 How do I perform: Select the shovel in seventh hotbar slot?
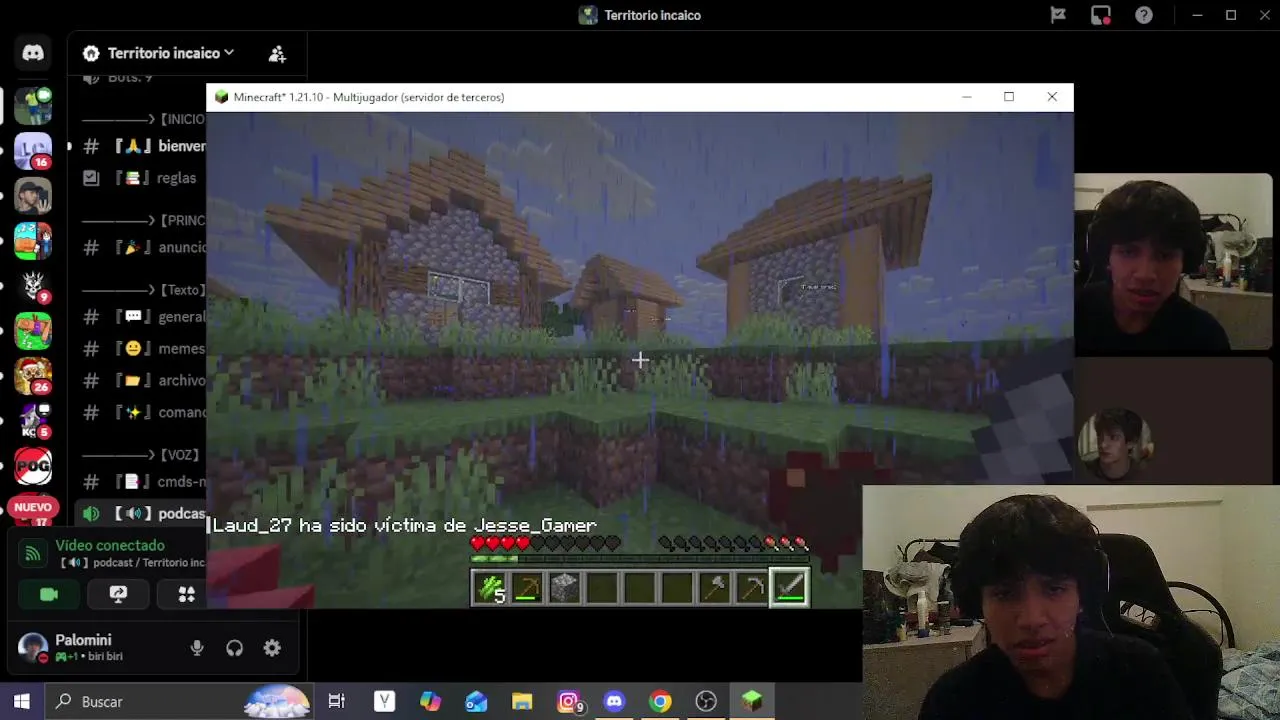pos(714,588)
